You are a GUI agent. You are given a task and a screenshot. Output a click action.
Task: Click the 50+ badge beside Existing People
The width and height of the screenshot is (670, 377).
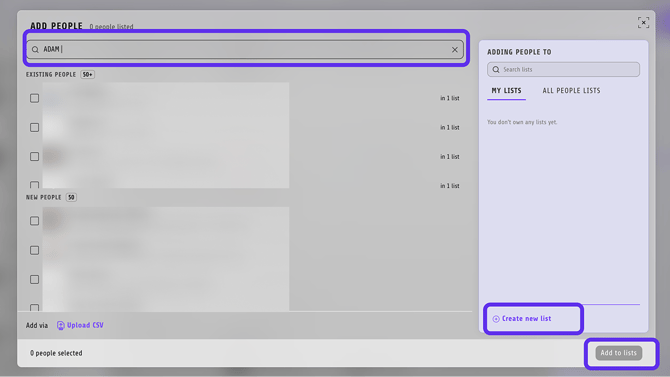pyautogui.click(x=88, y=74)
